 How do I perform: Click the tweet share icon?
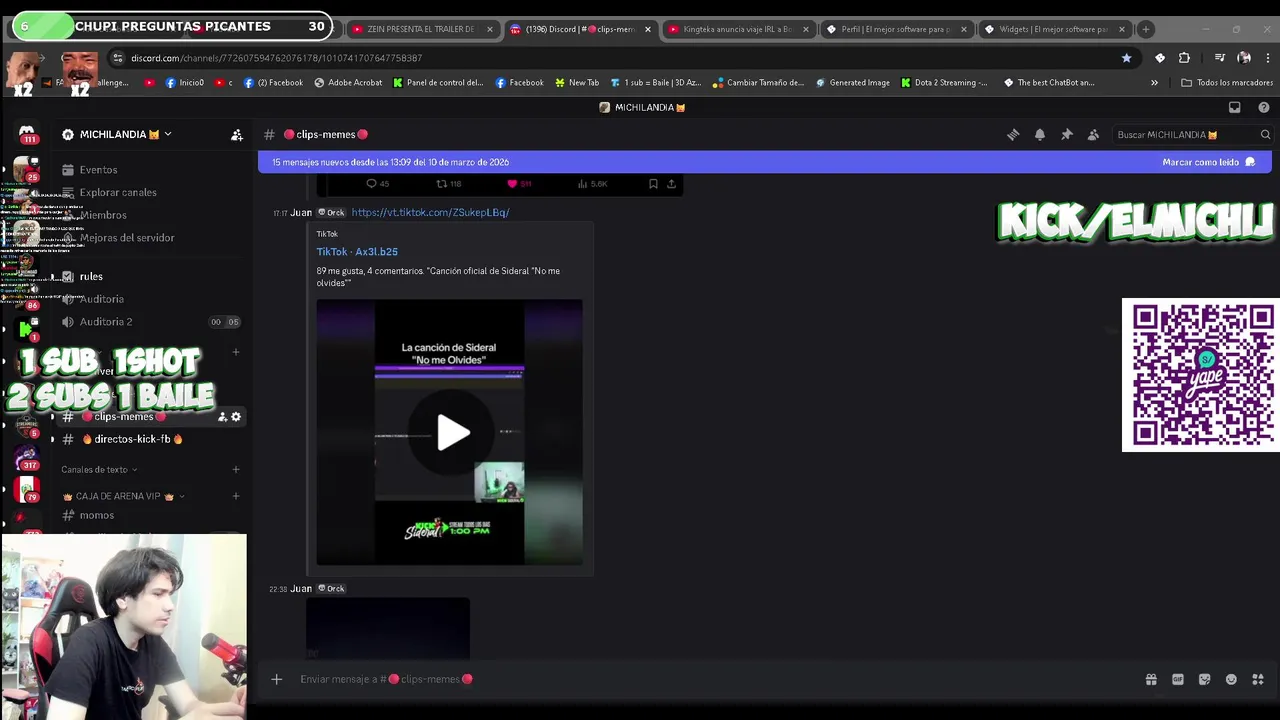pos(671,184)
